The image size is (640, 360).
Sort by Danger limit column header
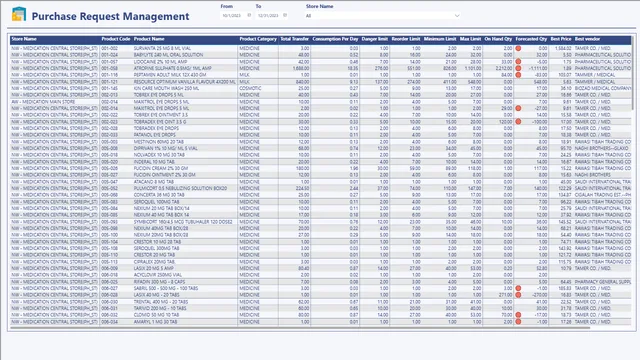click(375, 39)
